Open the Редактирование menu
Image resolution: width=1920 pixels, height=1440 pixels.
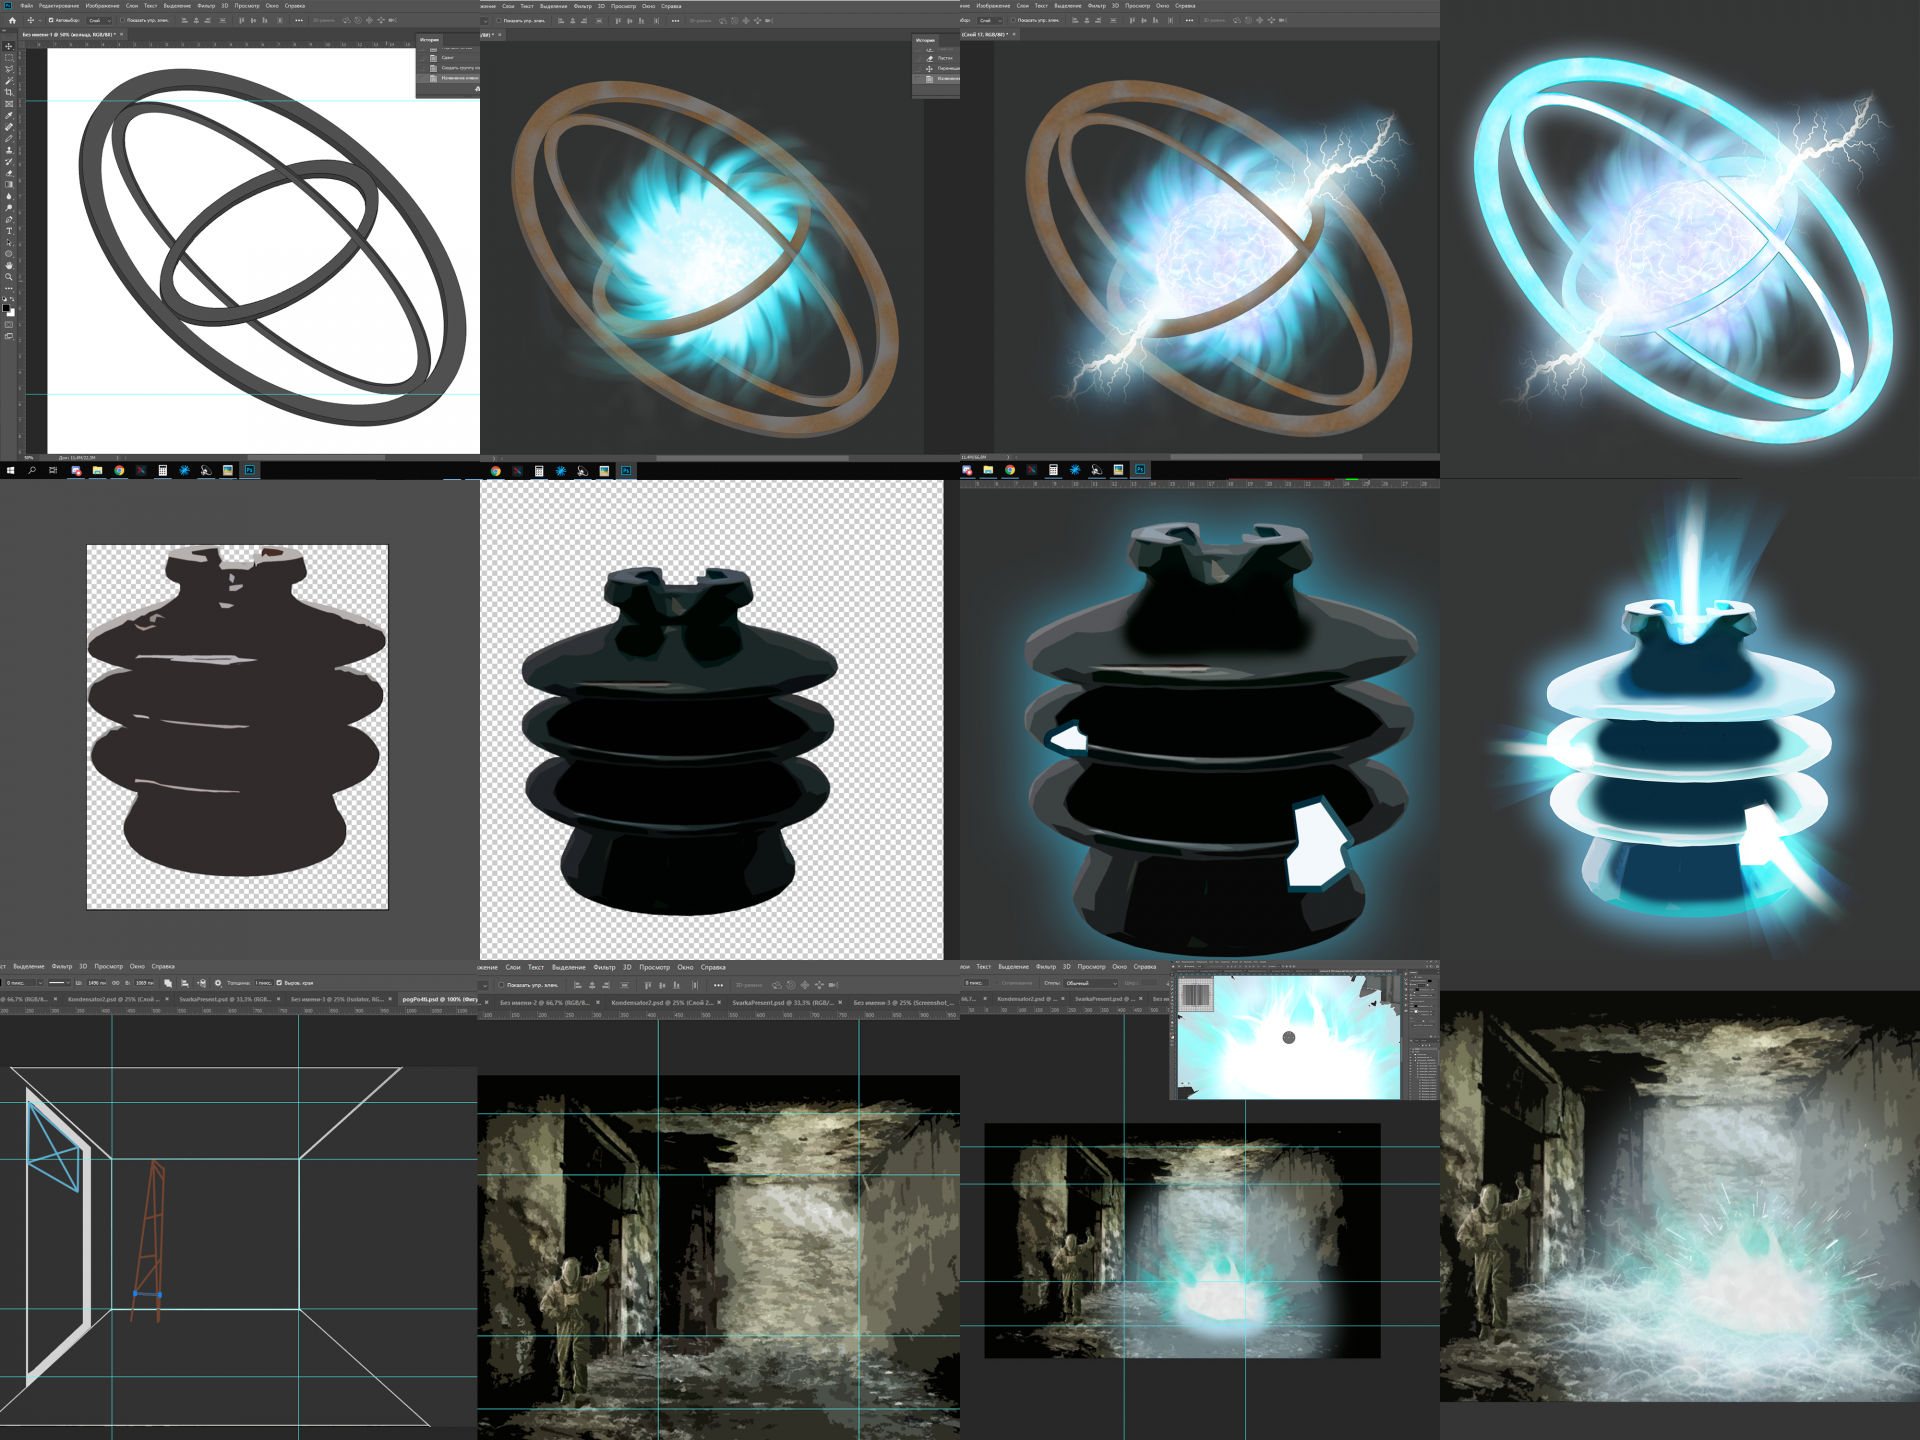59,6
